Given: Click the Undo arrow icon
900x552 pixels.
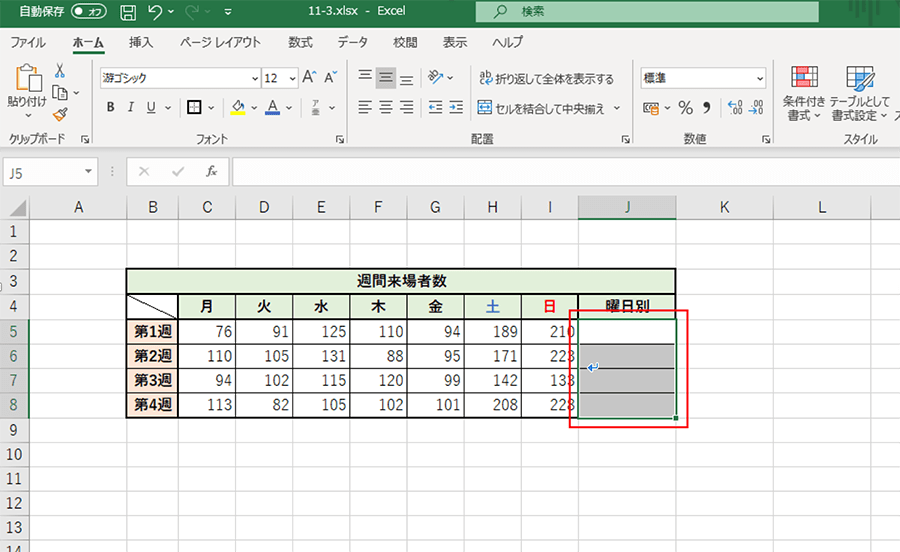Looking at the screenshot, I should (155, 13).
